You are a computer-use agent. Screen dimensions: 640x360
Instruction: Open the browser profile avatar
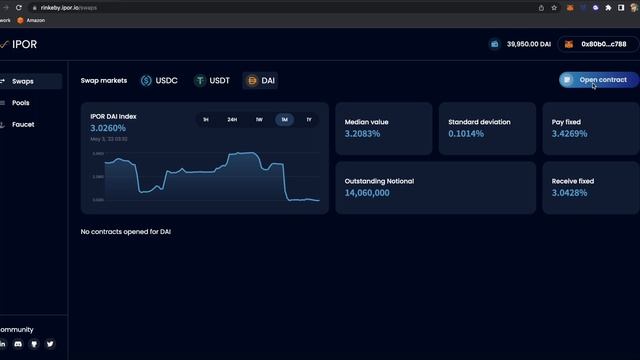634,8
